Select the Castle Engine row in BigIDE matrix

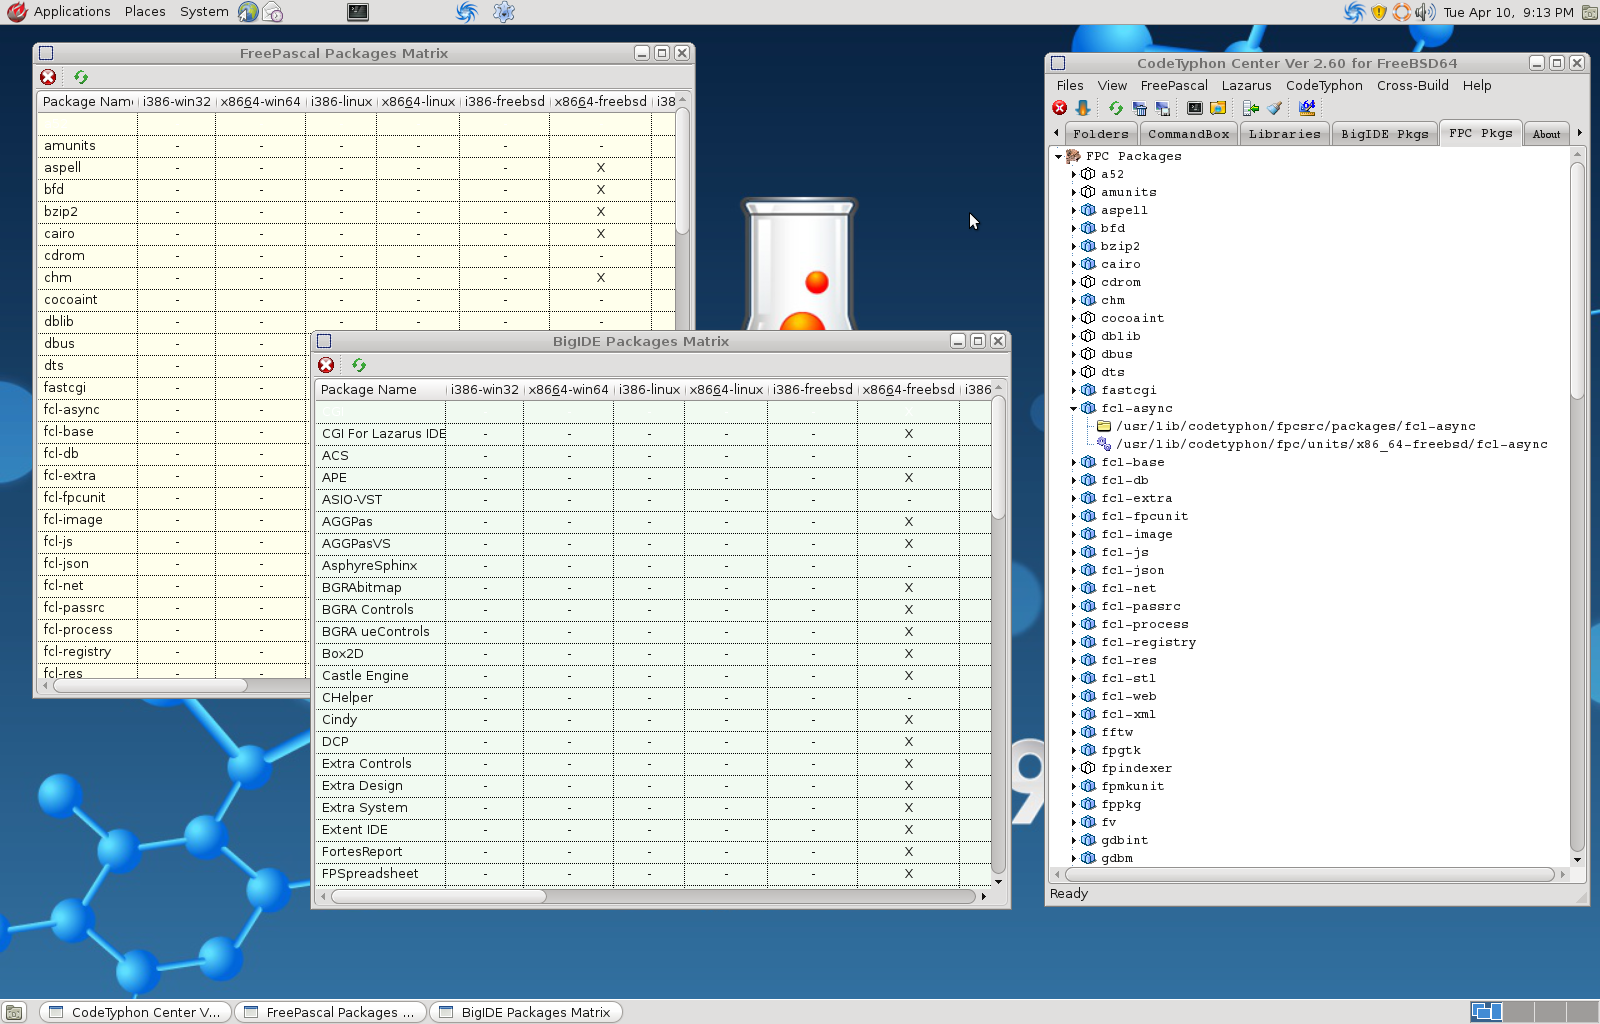[652, 676]
